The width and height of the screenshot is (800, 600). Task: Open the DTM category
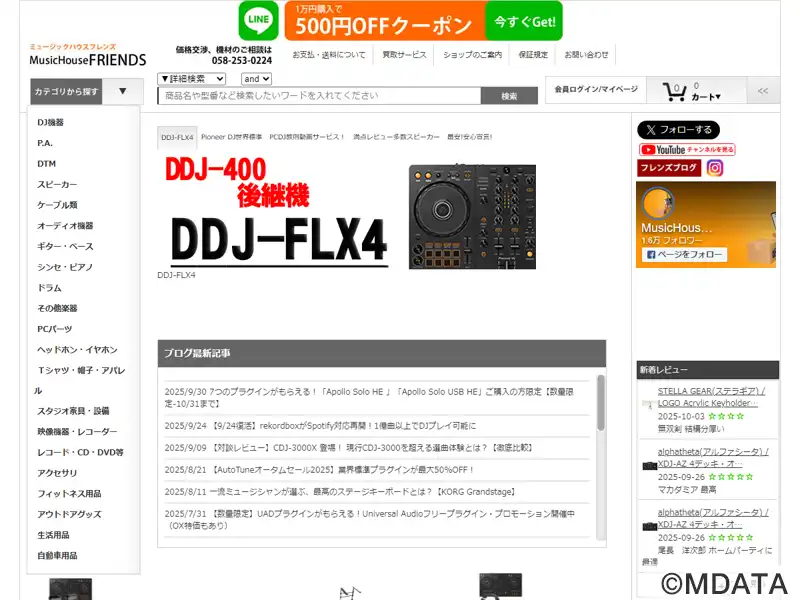pos(46,164)
